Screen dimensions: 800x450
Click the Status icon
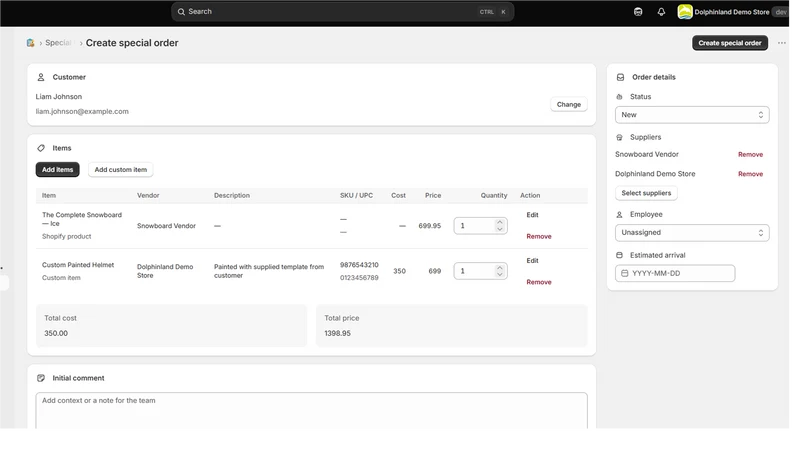tap(619, 96)
